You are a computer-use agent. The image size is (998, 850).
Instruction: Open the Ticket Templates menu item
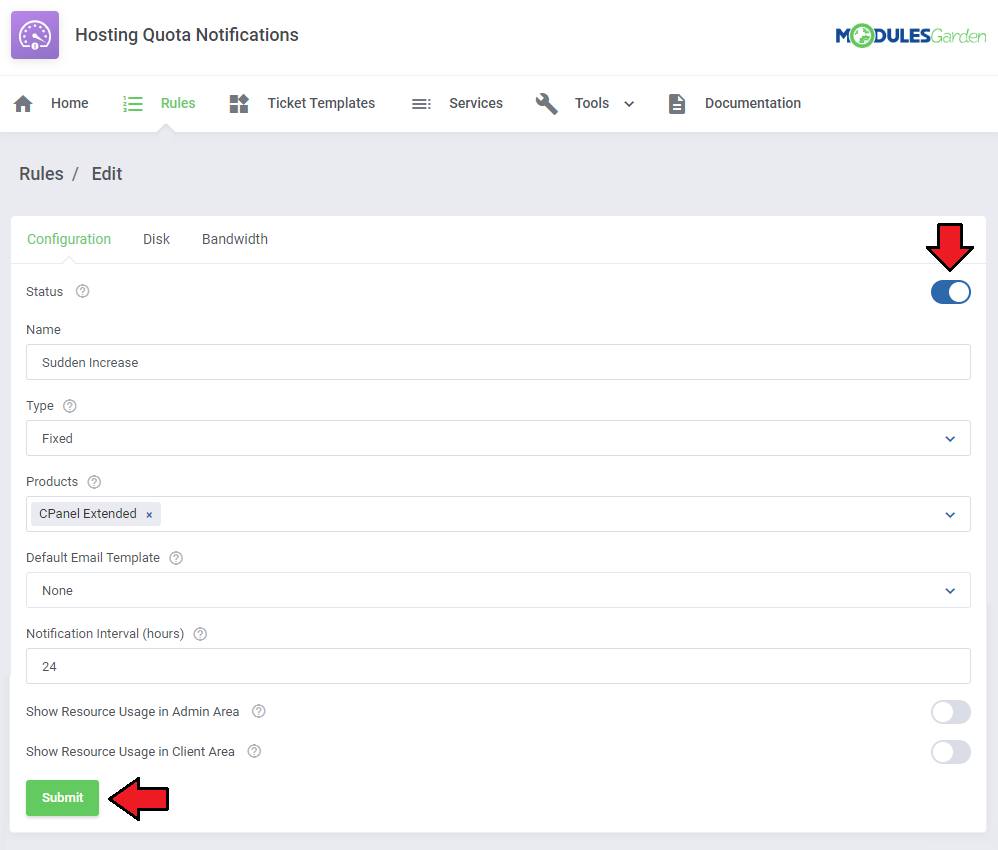click(x=321, y=103)
